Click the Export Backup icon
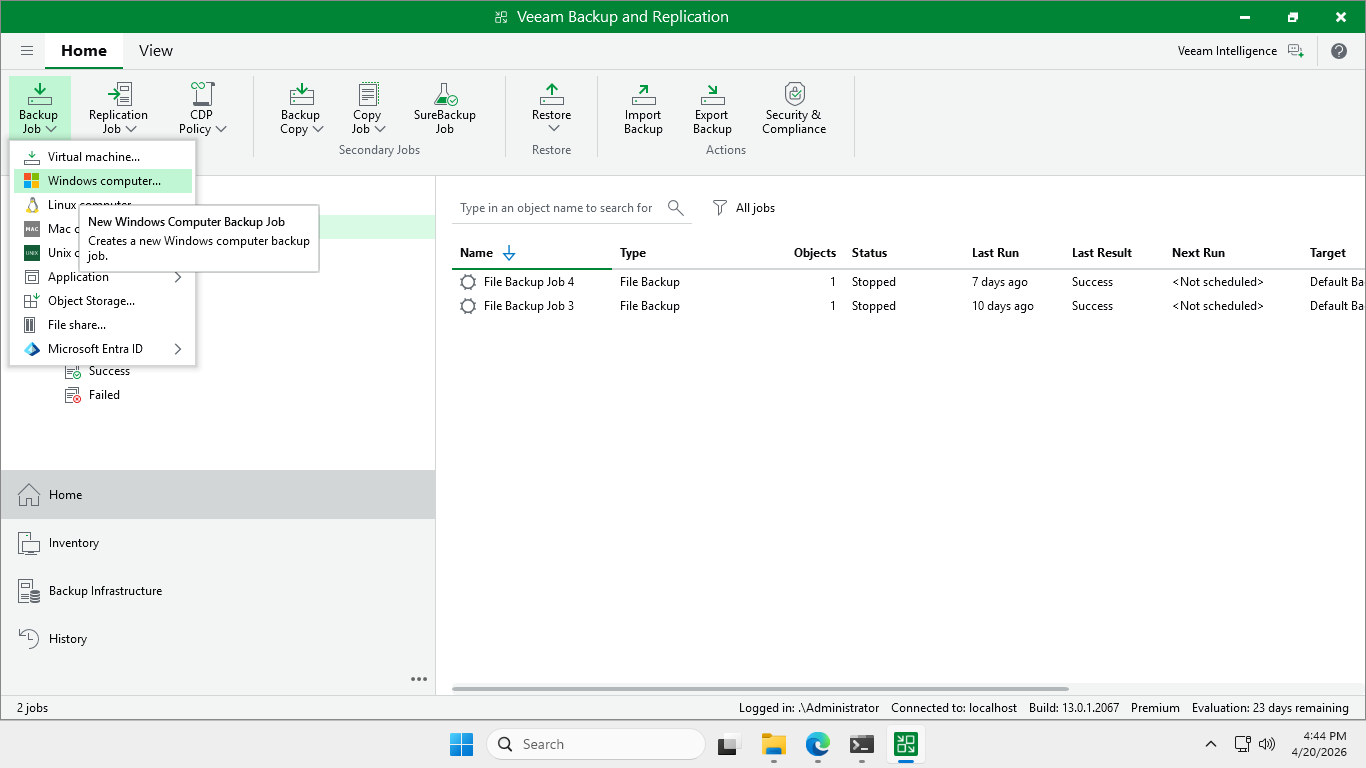 [x=712, y=95]
